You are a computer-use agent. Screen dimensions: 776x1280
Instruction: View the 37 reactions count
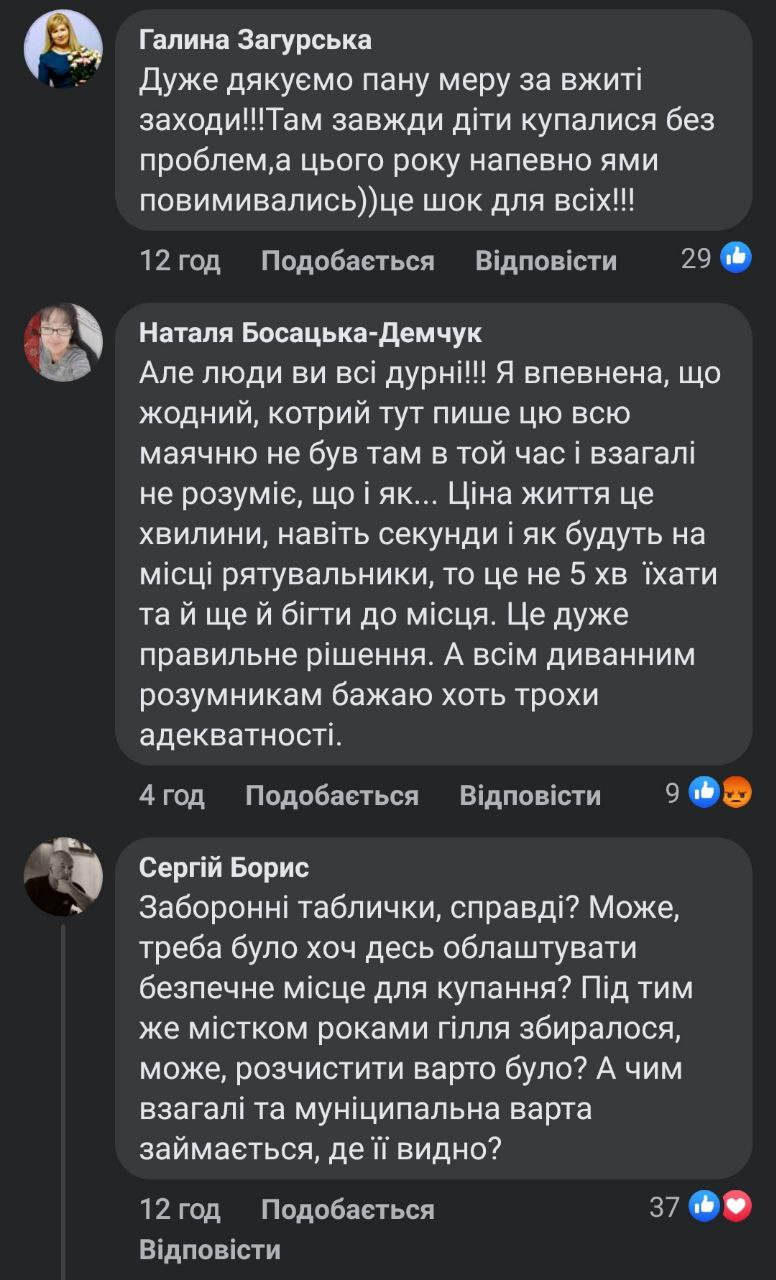pyautogui.click(x=665, y=1207)
